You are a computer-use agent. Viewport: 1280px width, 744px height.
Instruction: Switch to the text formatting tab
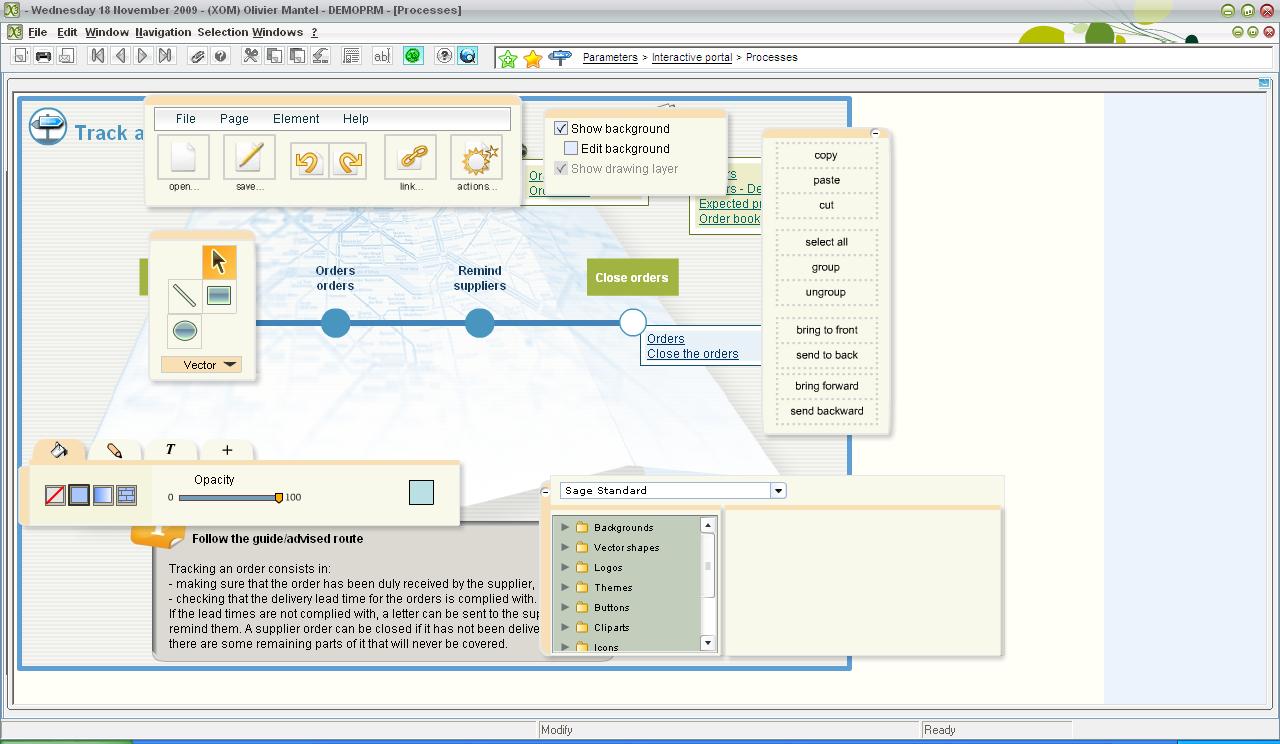170,450
